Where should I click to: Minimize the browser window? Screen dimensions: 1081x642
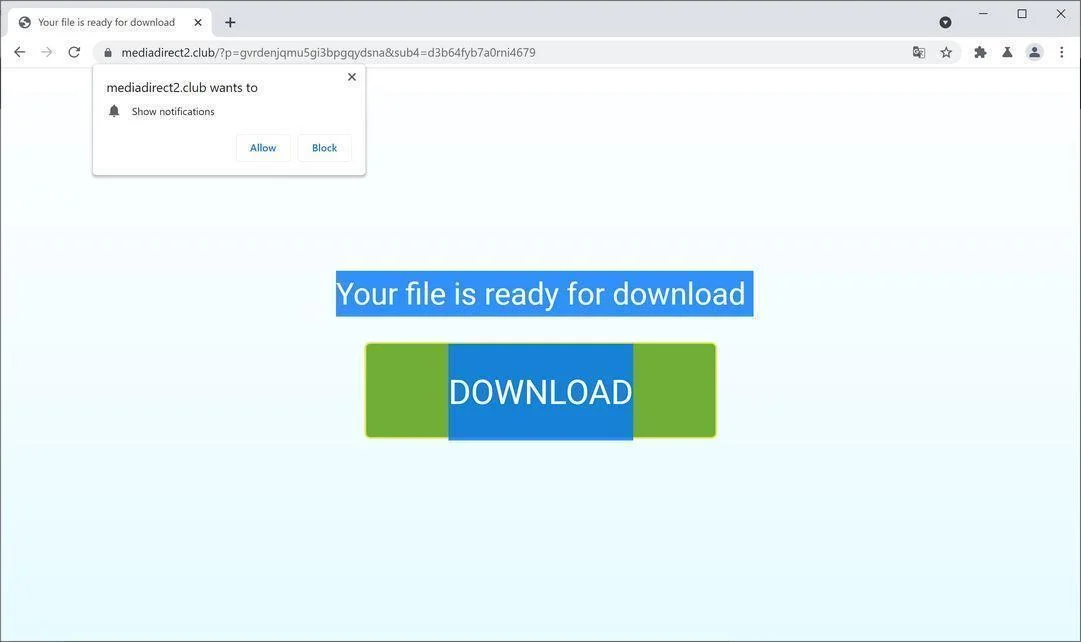[984, 14]
